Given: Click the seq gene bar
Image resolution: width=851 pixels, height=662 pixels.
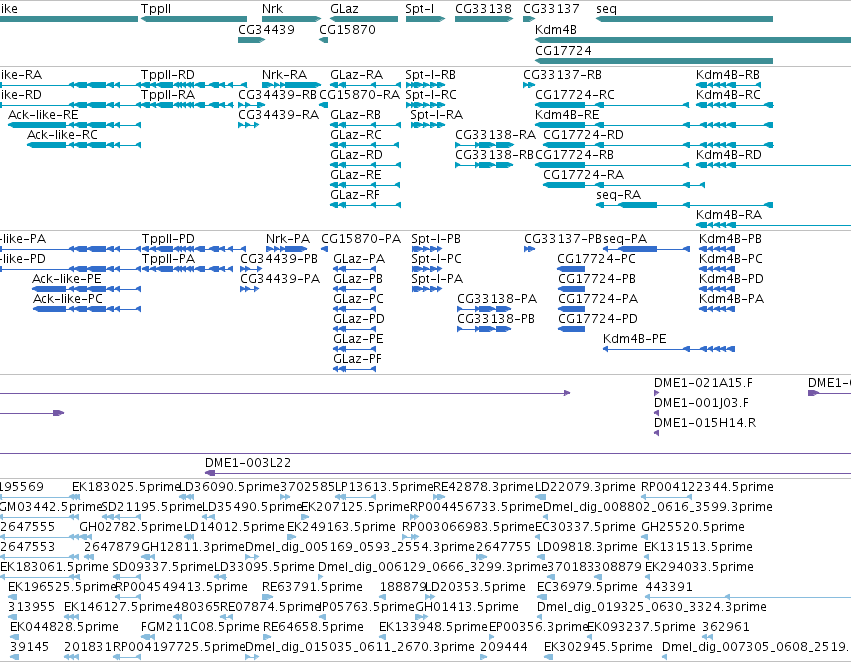Looking at the screenshot, I should point(684,19).
